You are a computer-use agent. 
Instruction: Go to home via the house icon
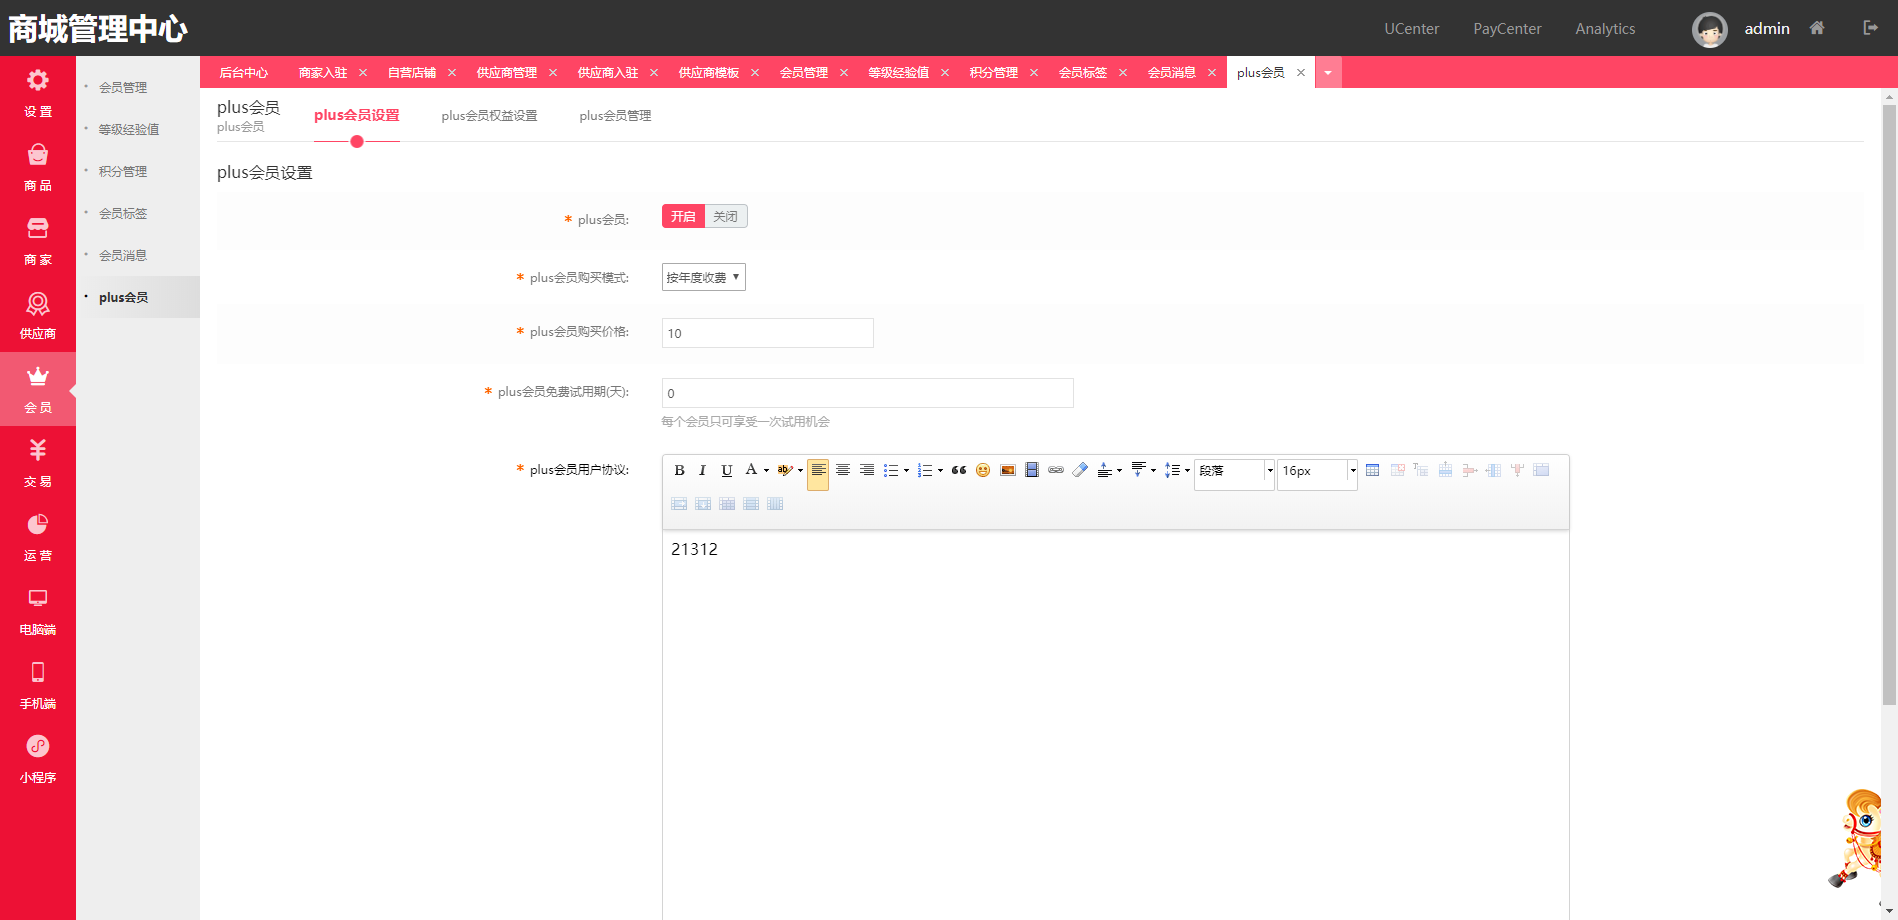1817,28
